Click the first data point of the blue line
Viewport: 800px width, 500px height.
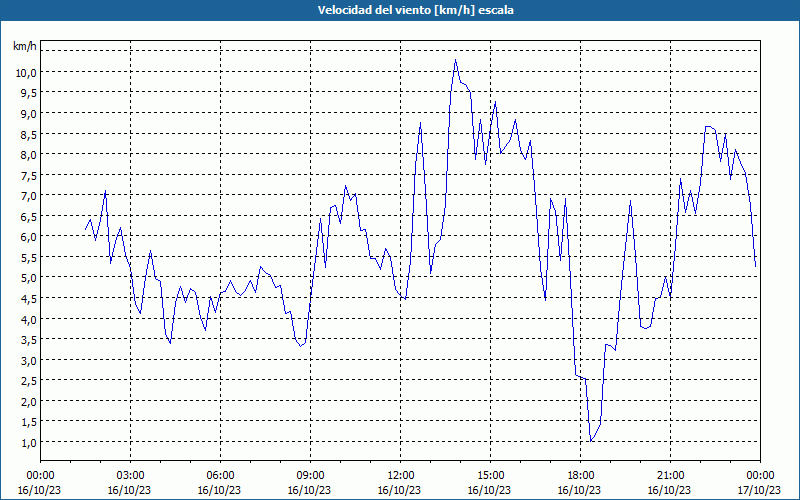[85, 230]
